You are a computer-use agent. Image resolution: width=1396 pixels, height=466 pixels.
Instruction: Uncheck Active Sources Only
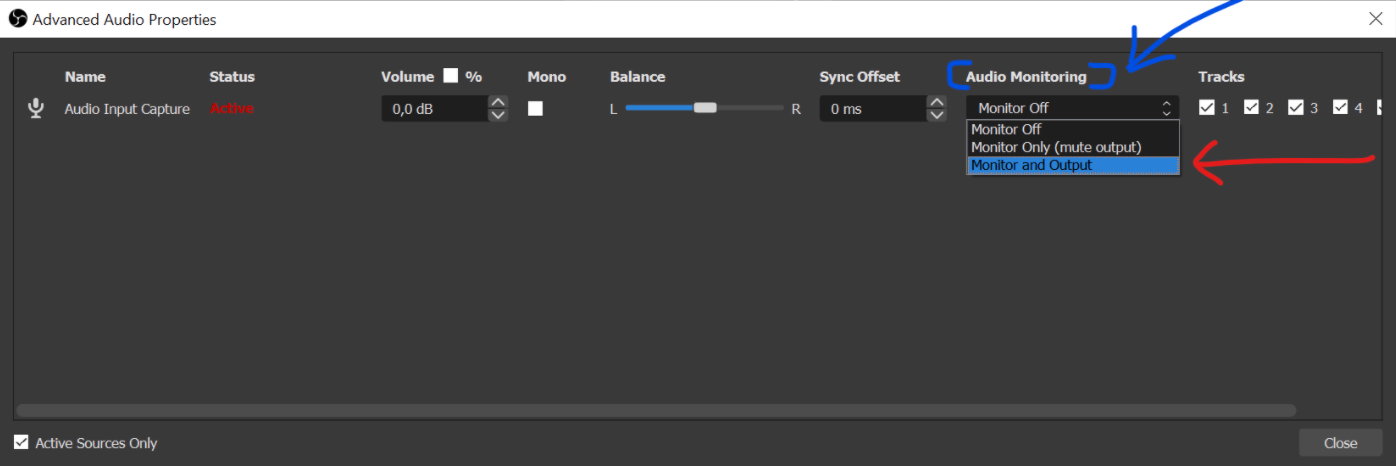(21, 442)
